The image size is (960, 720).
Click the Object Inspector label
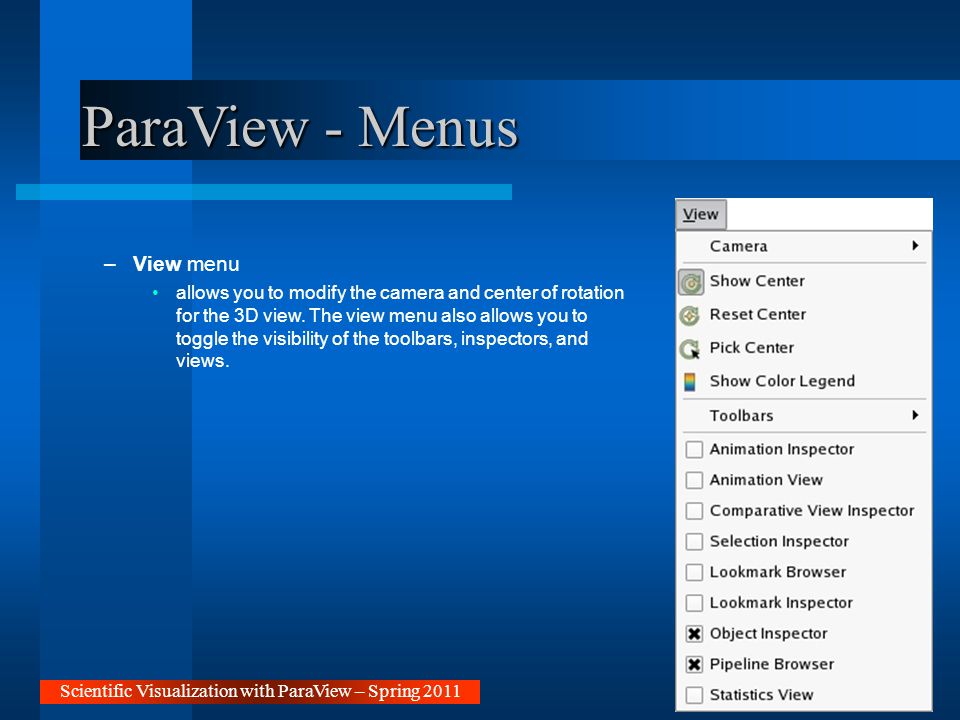click(x=768, y=634)
